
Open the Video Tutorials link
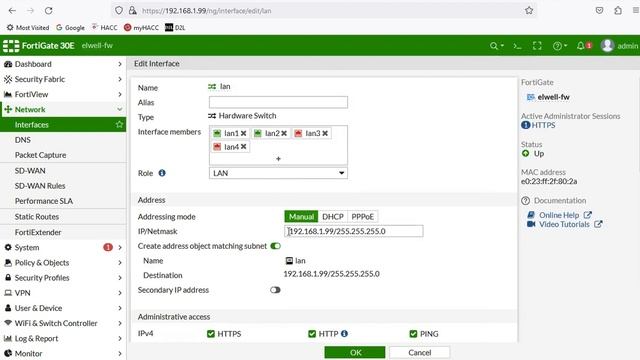click(x=564, y=224)
